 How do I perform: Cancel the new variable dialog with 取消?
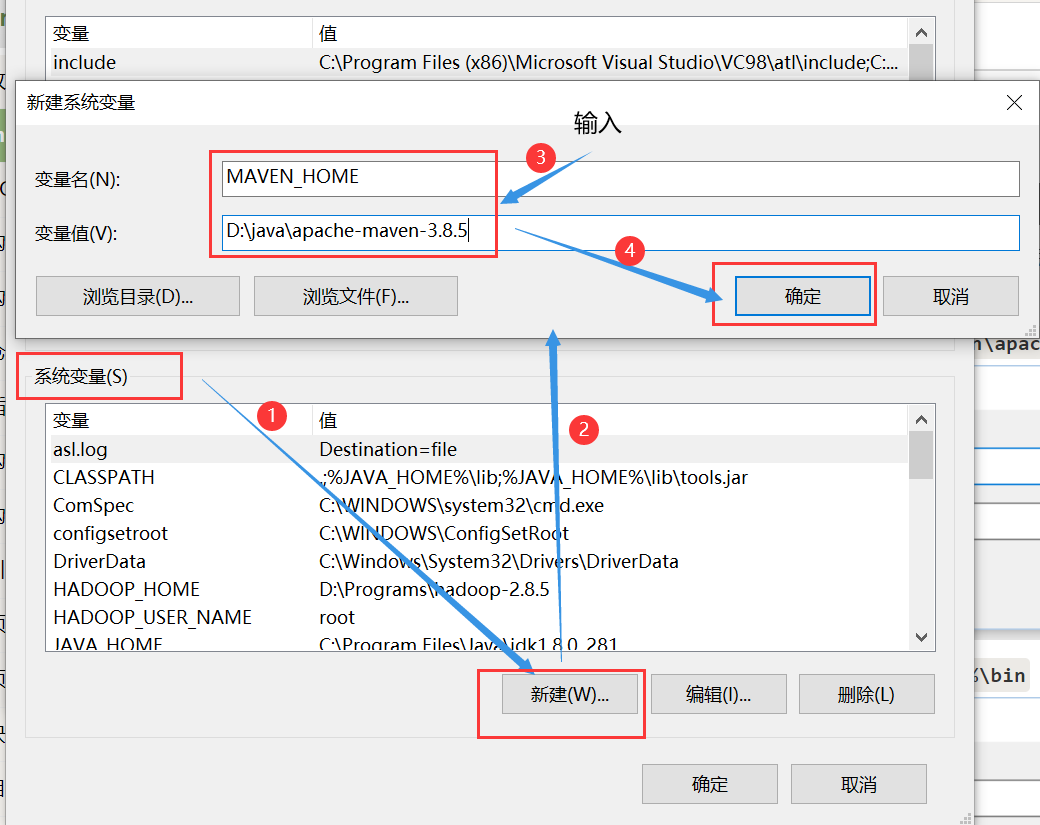coord(950,296)
